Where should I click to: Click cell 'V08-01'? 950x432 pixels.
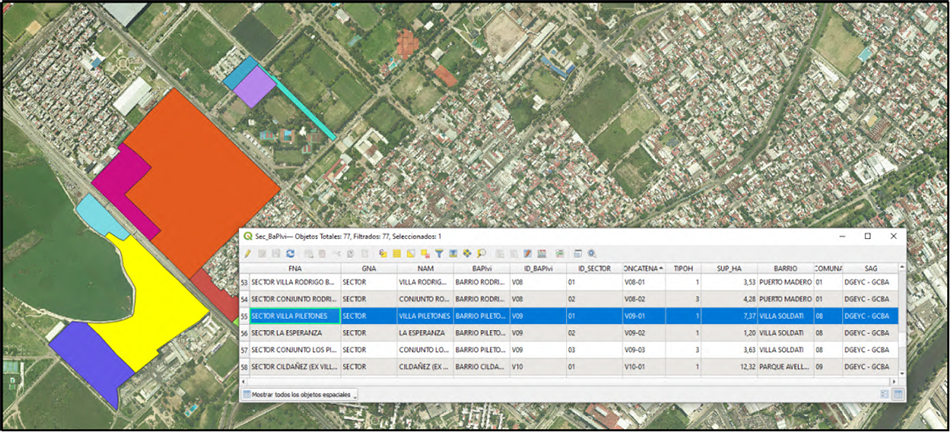click(643, 282)
